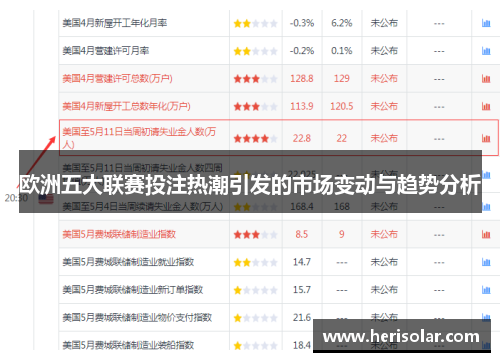Screen dimensions: 500x362
Task: Select 美国至5月11日当周初请失业金人数(万人) indicator
Action: [x=139, y=138]
